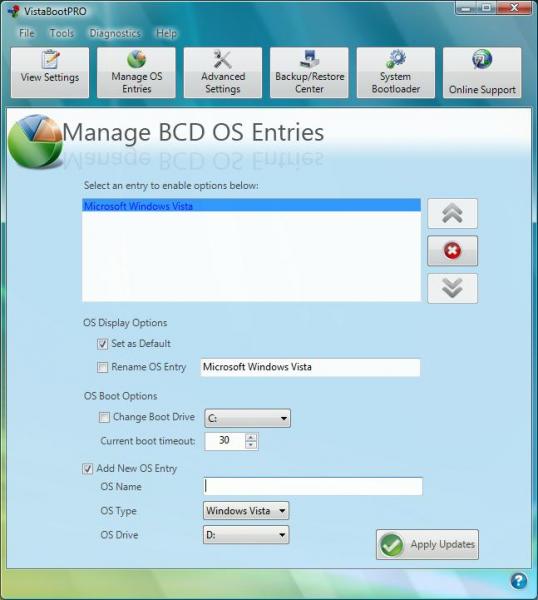Uncheck the Set as Default checkbox

[x=103, y=344]
